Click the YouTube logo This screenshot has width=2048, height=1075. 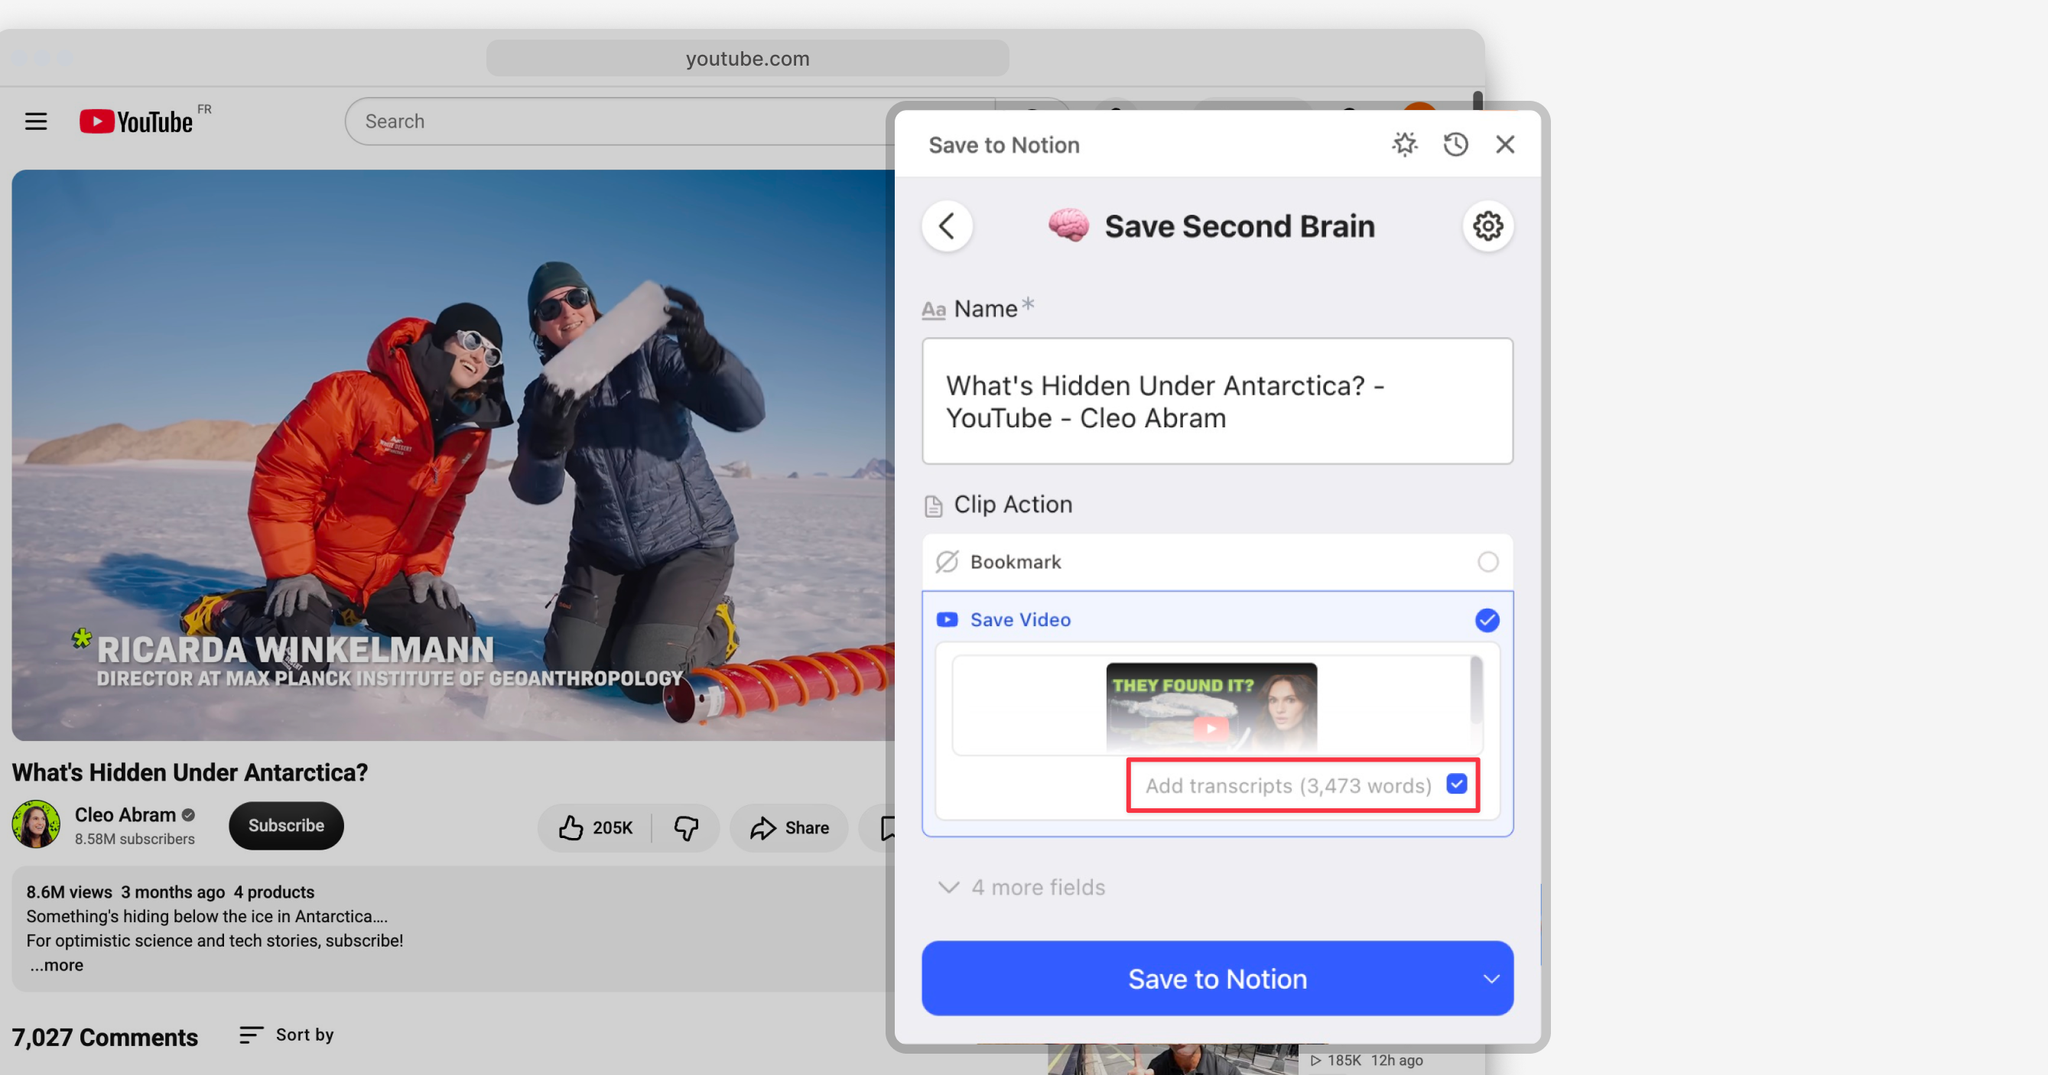pos(136,121)
